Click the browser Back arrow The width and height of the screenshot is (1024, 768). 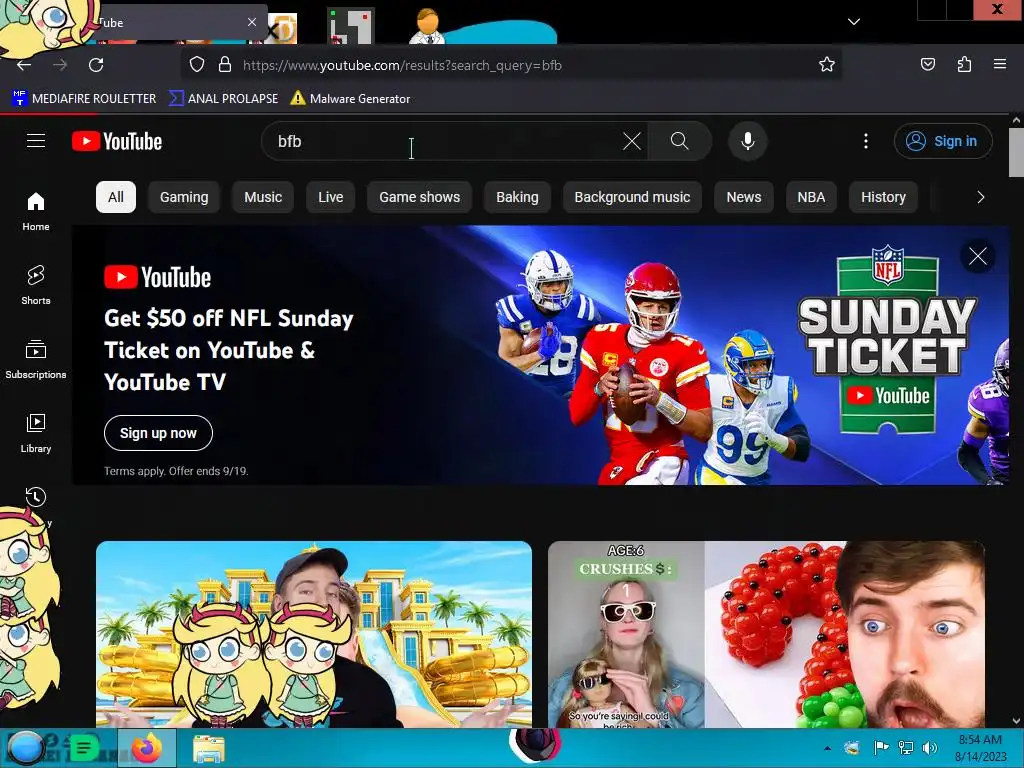(24, 65)
